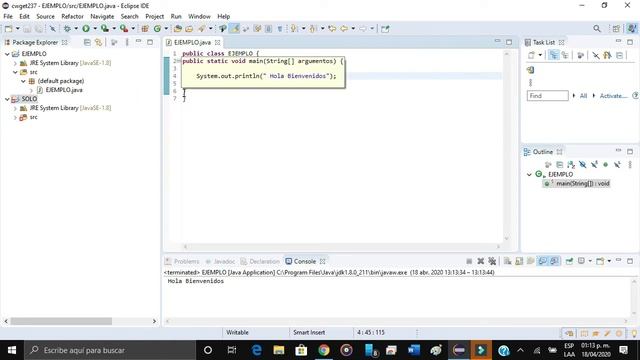Switch to the Javadoc tab

(220, 261)
